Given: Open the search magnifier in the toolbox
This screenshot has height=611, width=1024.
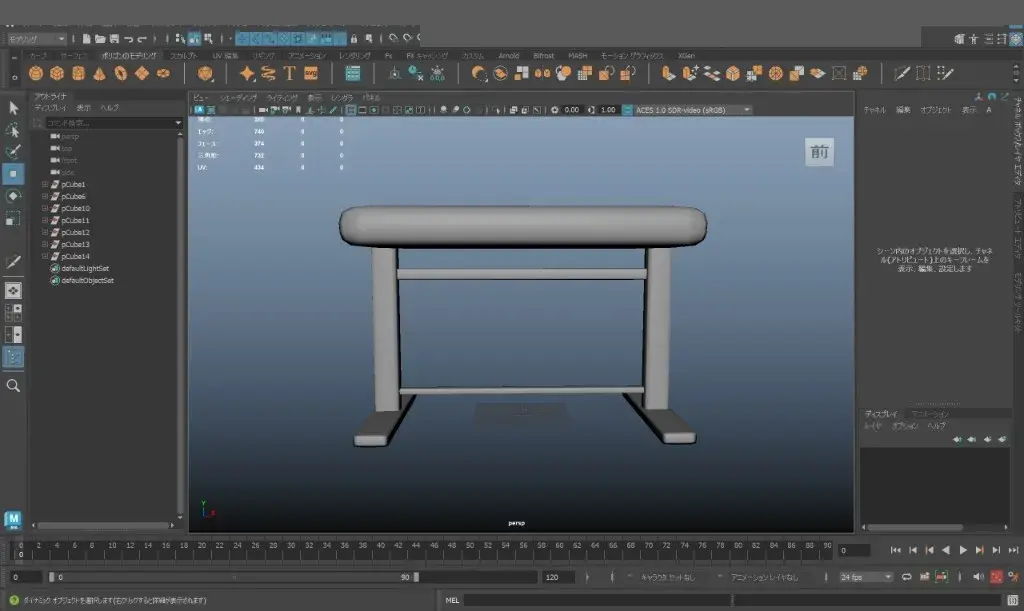Looking at the screenshot, I should click(x=13, y=386).
